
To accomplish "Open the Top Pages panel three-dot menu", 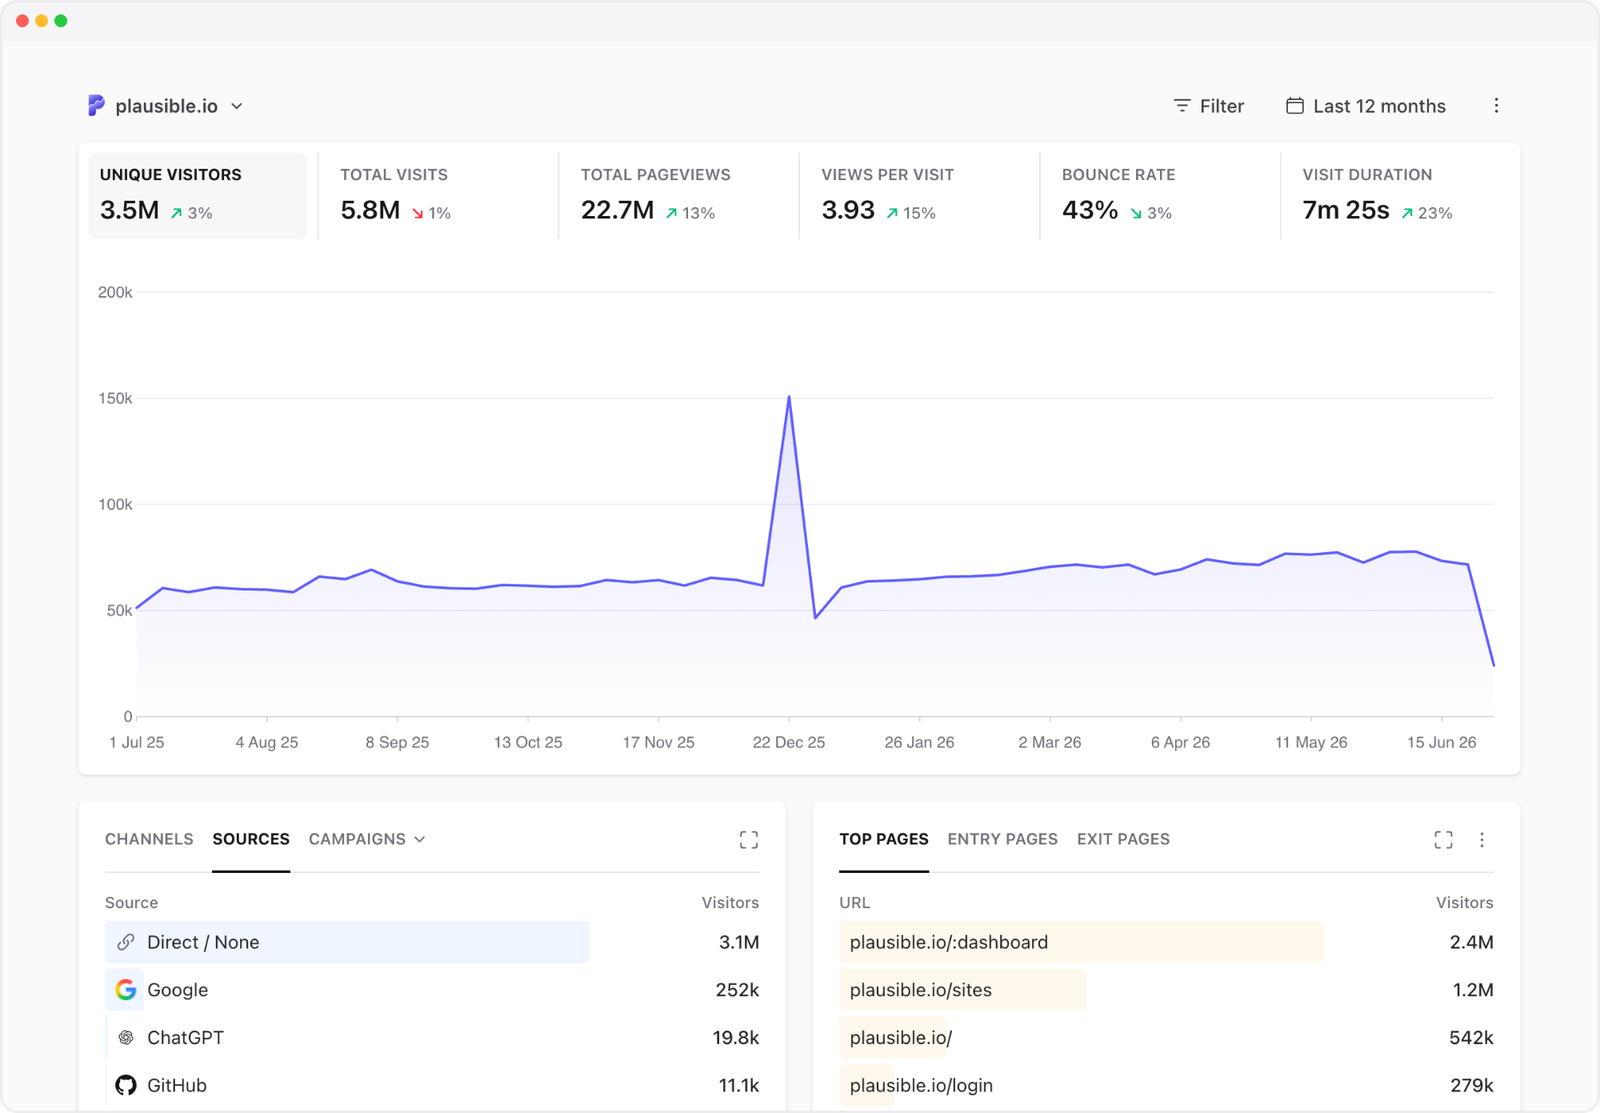I will coord(1482,840).
